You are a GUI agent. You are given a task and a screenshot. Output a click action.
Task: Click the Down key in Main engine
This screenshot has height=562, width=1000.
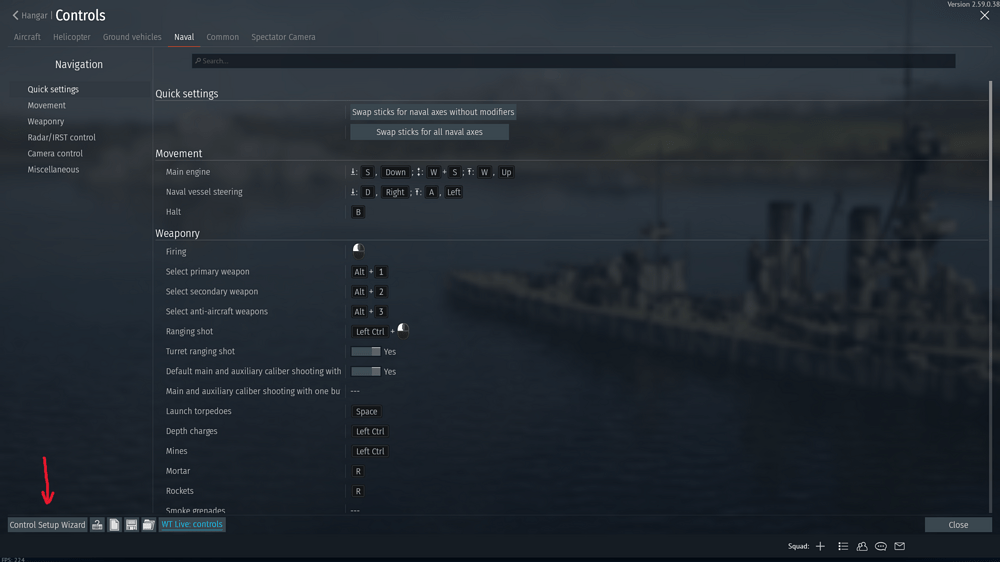(395, 172)
